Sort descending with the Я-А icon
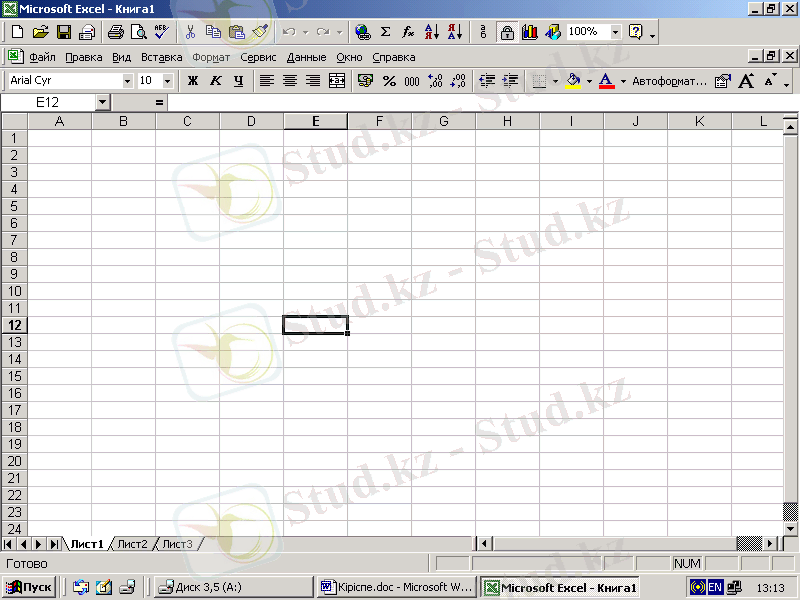800x600 pixels. click(x=455, y=32)
